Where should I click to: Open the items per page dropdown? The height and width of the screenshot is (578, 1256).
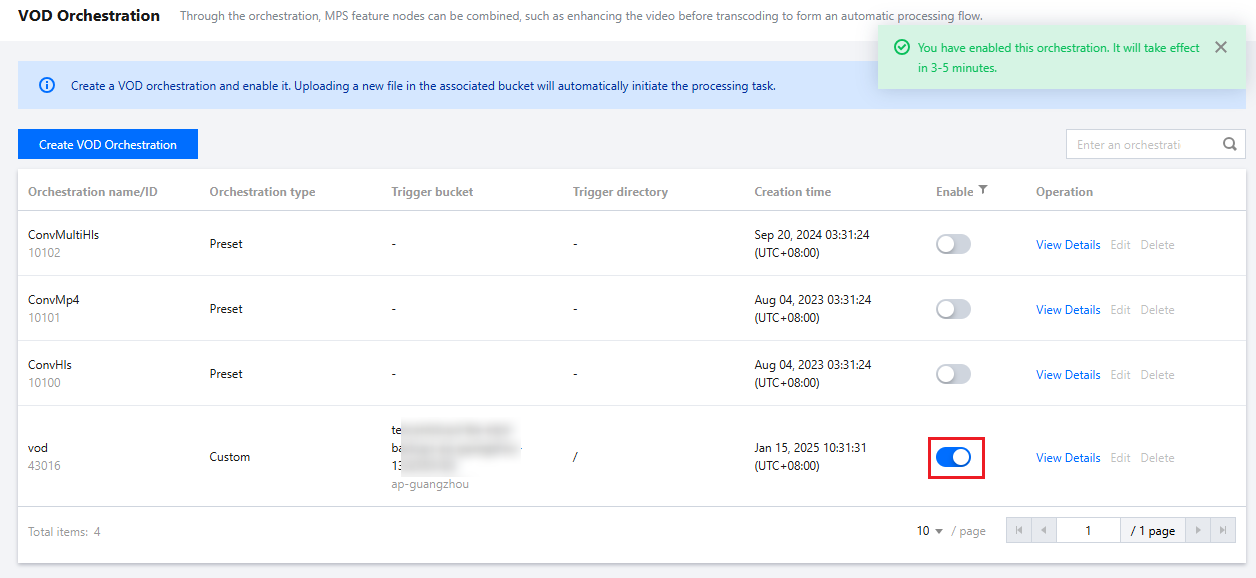(930, 531)
